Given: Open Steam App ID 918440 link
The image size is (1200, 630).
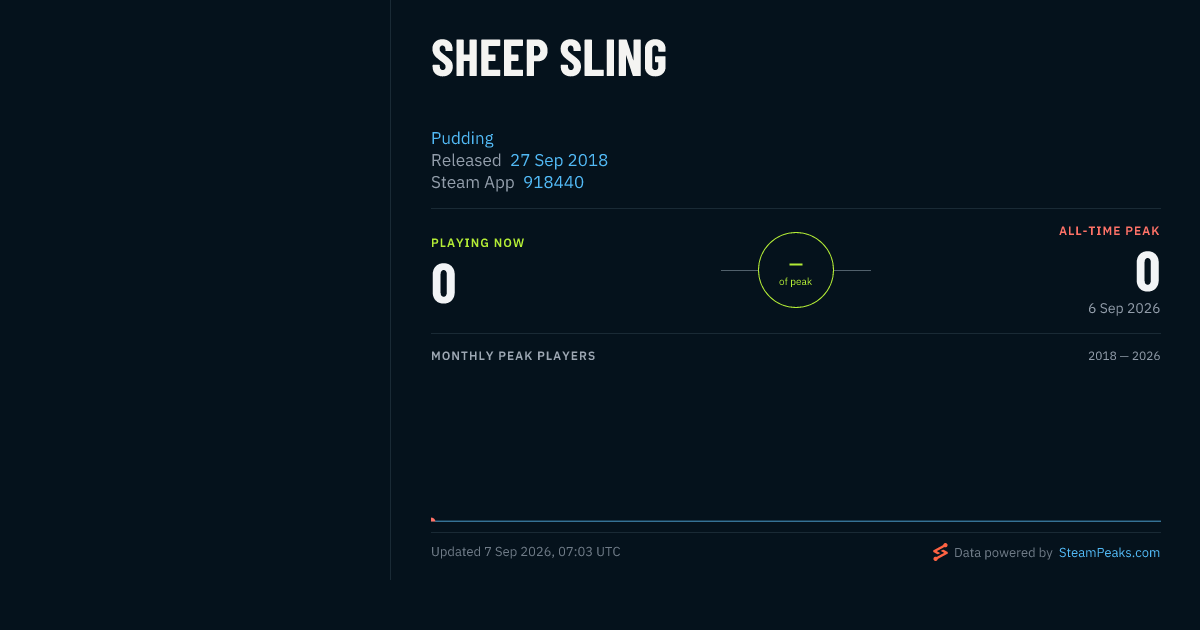Looking at the screenshot, I should pyautogui.click(x=553, y=182).
